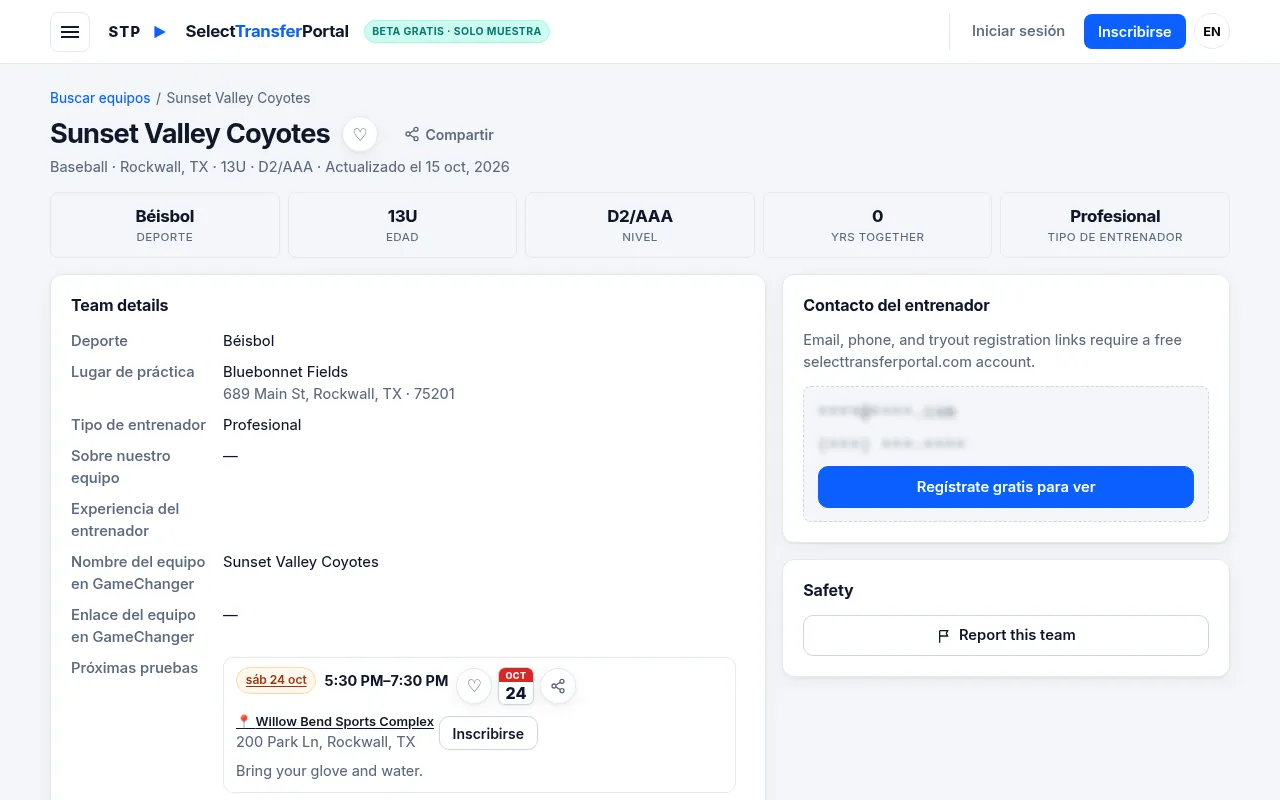Click Bring your glove and water note
The width and height of the screenshot is (1280, 800).
tap(329, 771)
